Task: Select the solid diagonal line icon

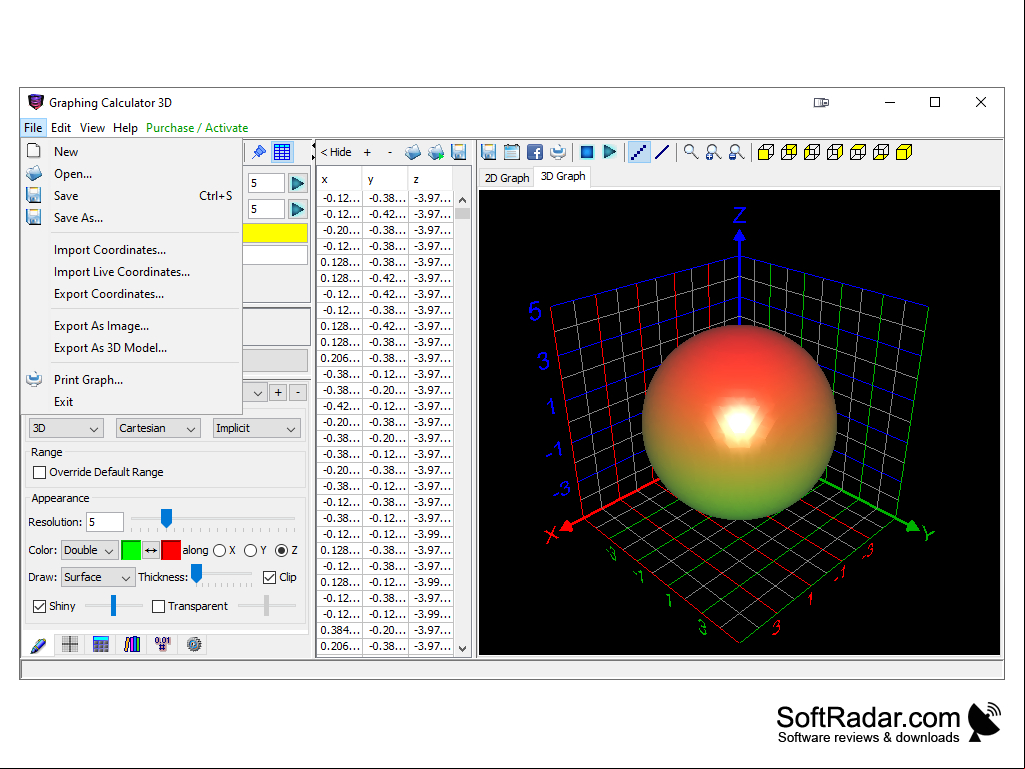Action: pos(662,152)
